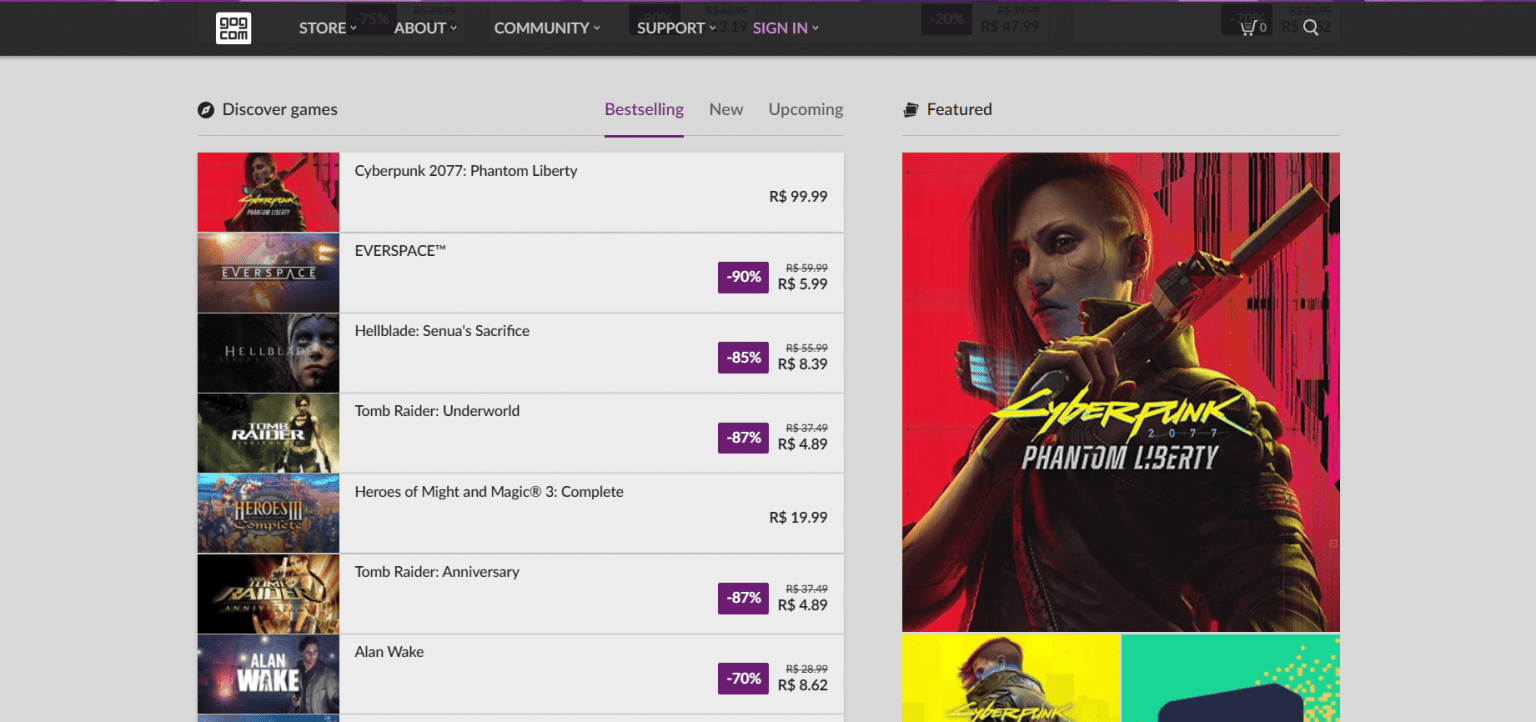This screenshot has height=722, width=1536.
Task: Click the EVERSPACE cover art
Action: [268, 272]
